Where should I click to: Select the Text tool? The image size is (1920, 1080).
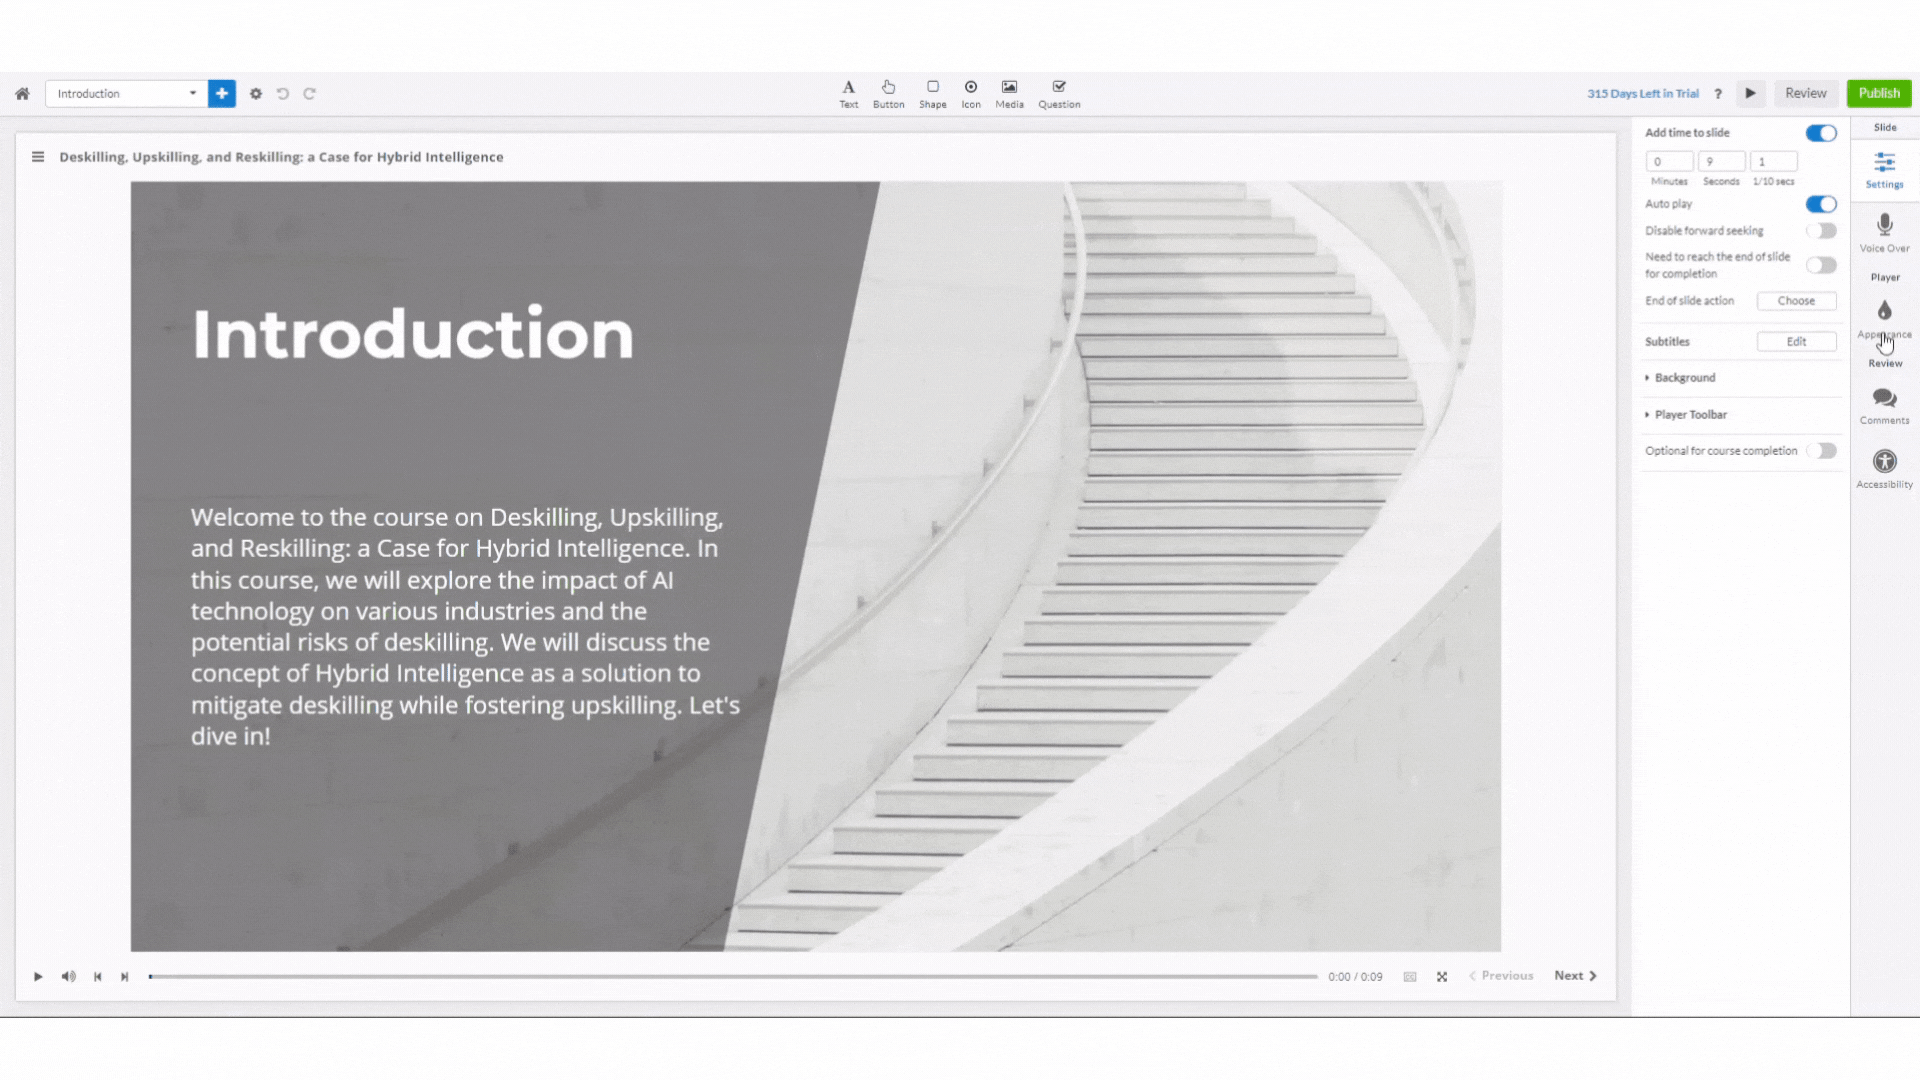click(x=848, y=93)
